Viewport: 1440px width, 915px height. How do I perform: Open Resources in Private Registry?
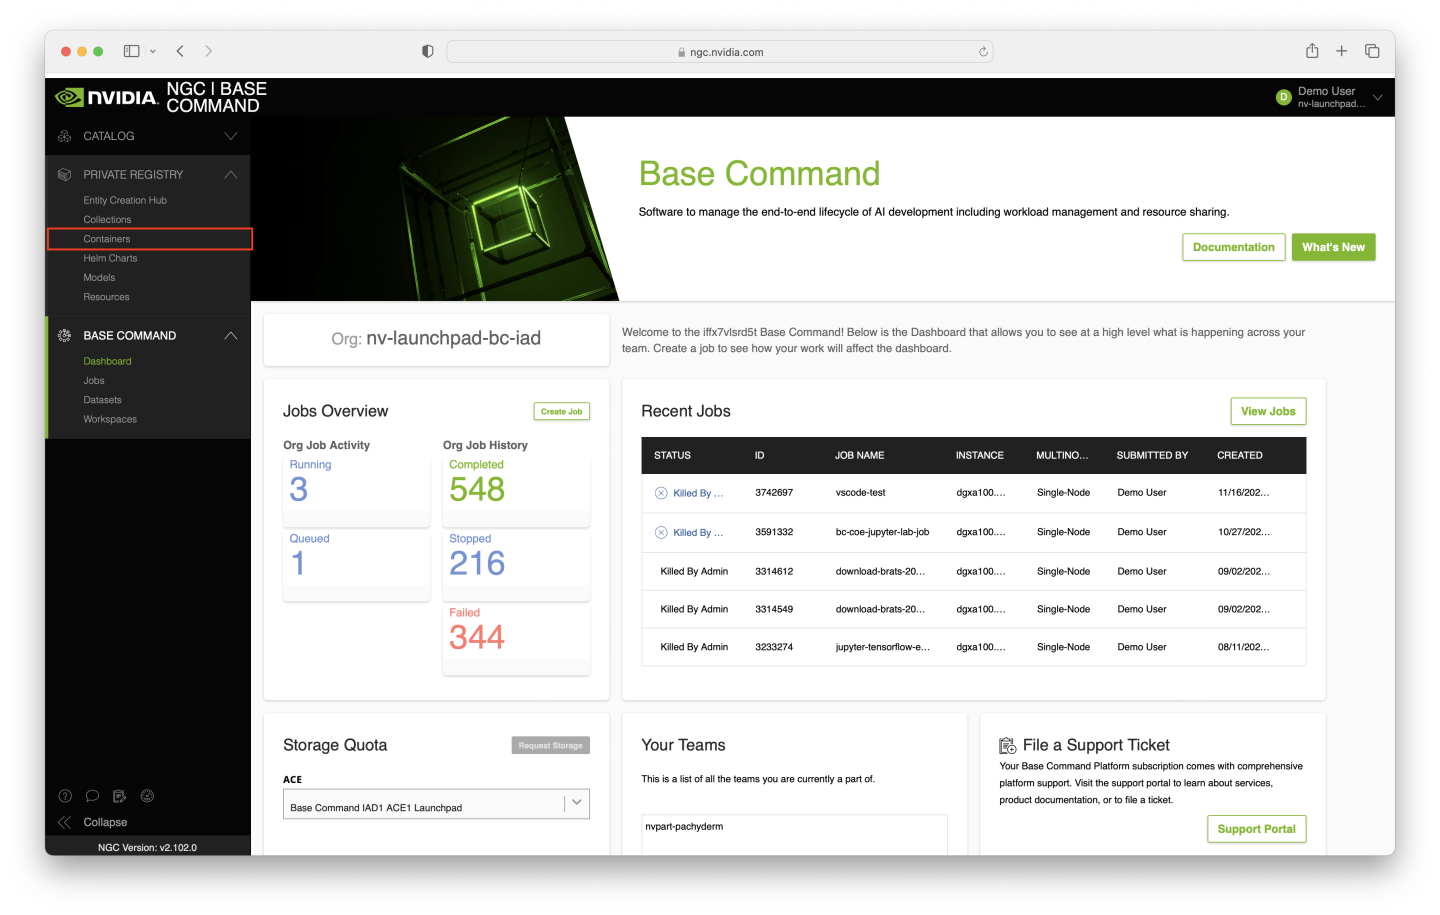(x=106, y=297)
